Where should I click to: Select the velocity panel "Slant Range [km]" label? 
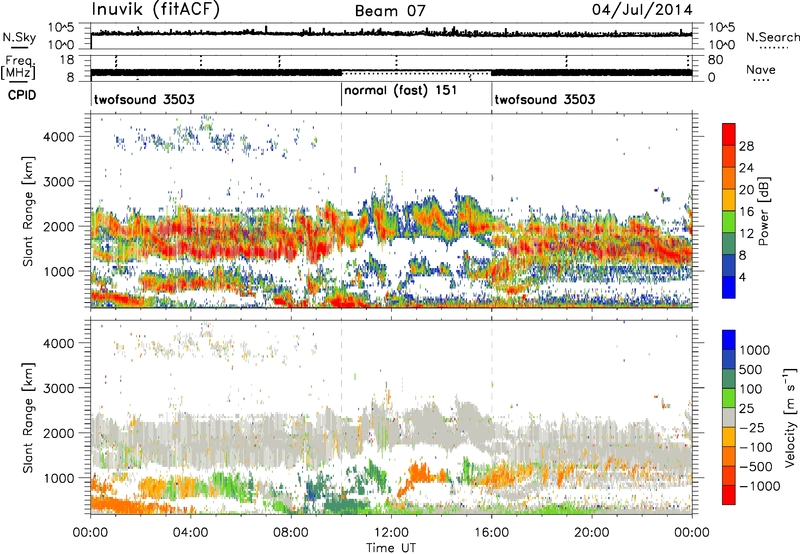click(x=27, y=418)
